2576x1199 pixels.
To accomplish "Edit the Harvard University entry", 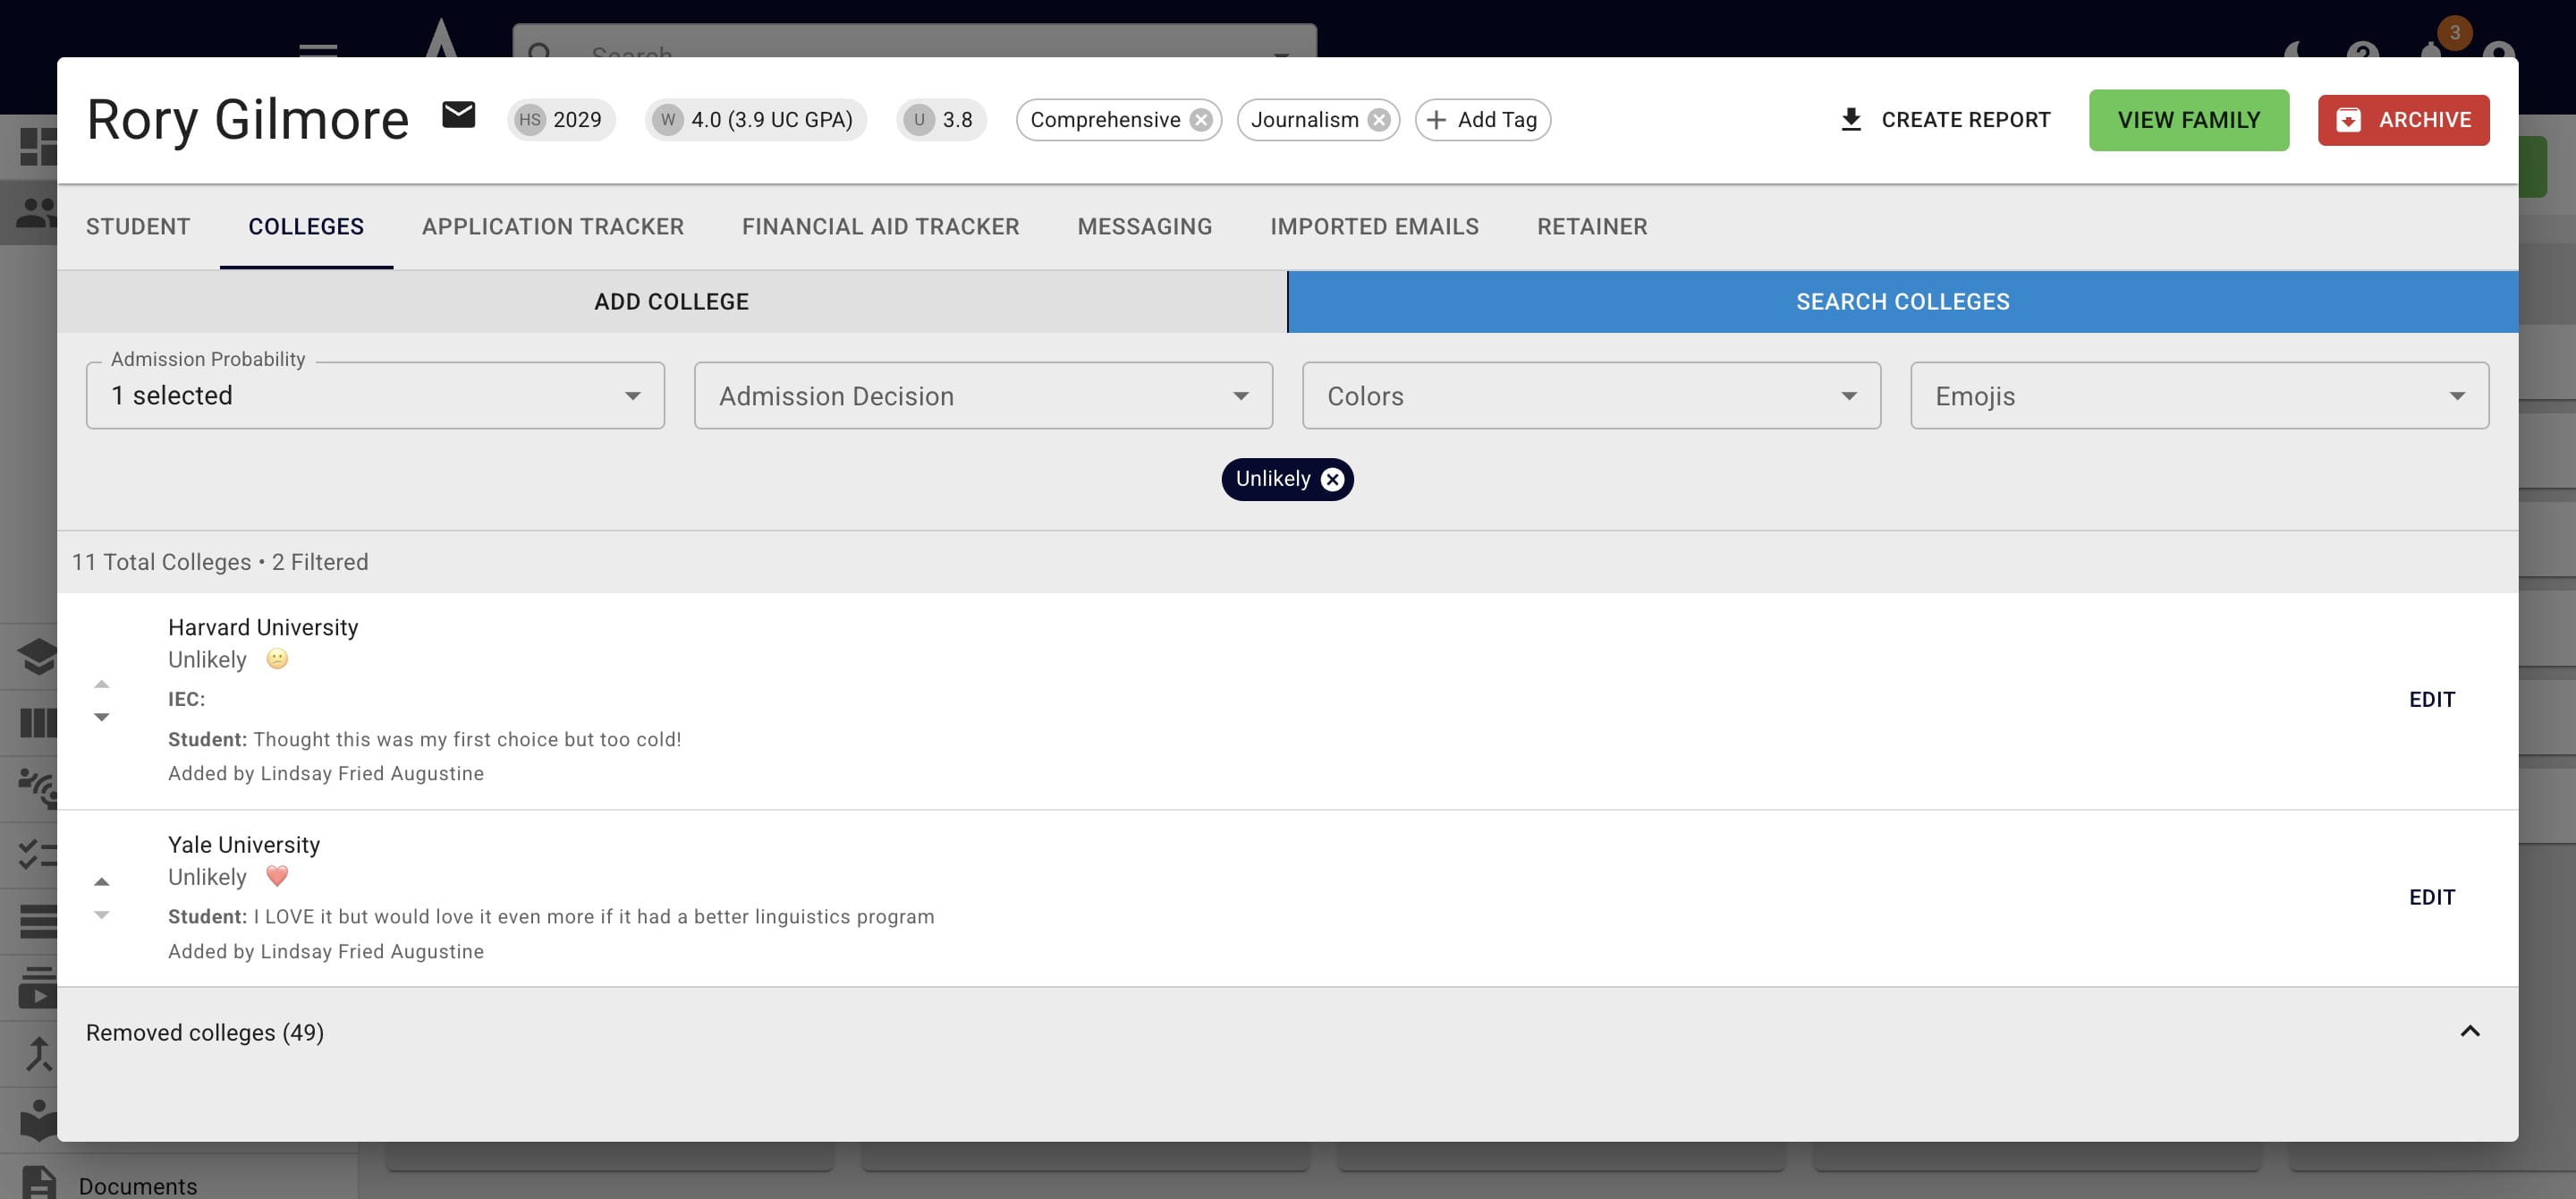I will (2431, 700).
